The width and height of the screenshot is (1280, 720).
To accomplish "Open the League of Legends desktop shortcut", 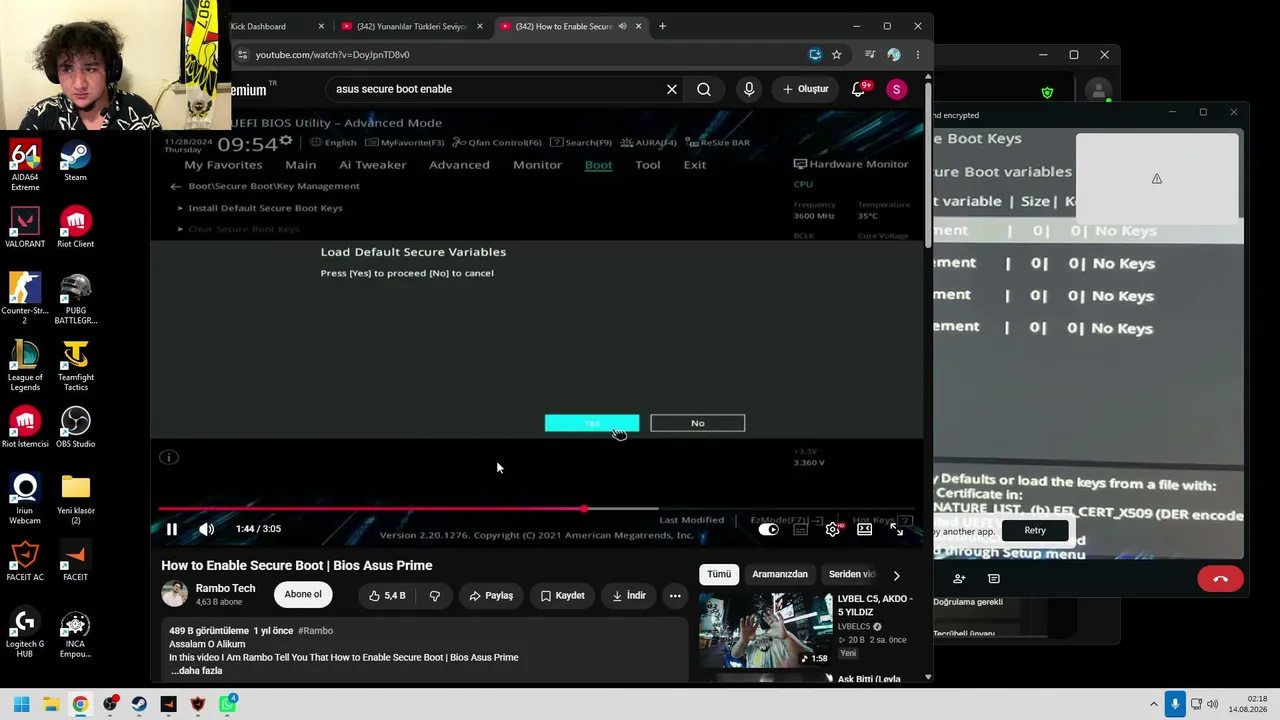I will pos(25,366).
